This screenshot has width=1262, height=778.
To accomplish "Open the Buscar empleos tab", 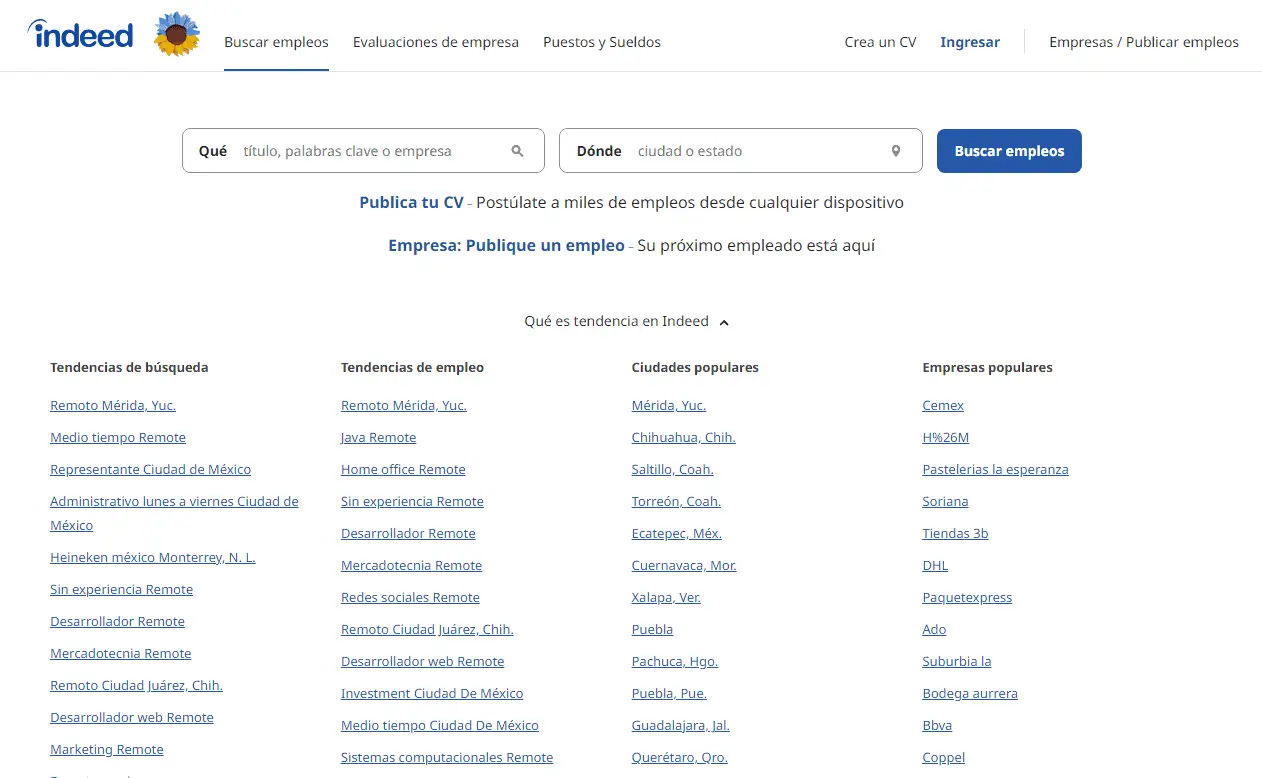I will pyautogui.click(x=276, y=42).
